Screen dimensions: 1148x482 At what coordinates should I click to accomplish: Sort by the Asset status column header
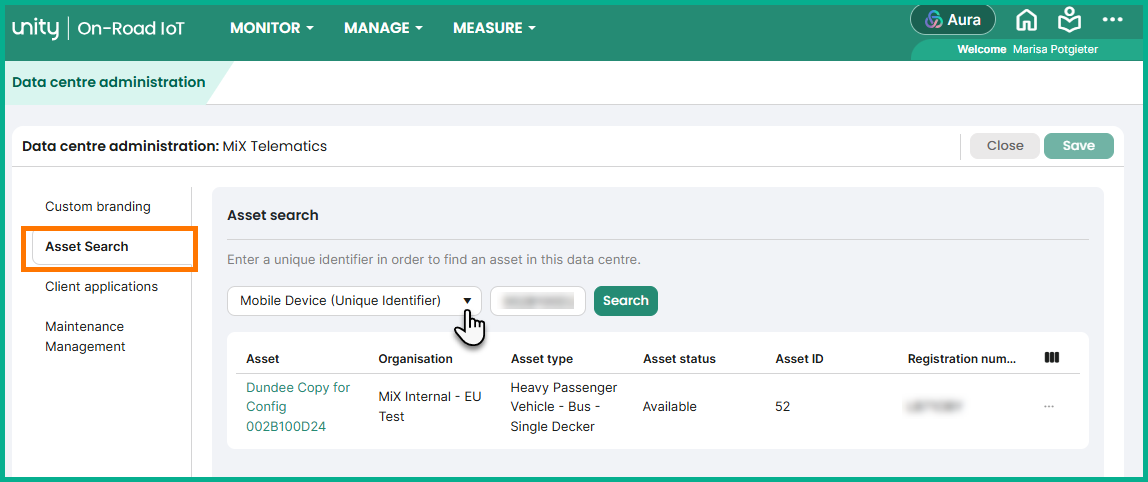point(679,359)
